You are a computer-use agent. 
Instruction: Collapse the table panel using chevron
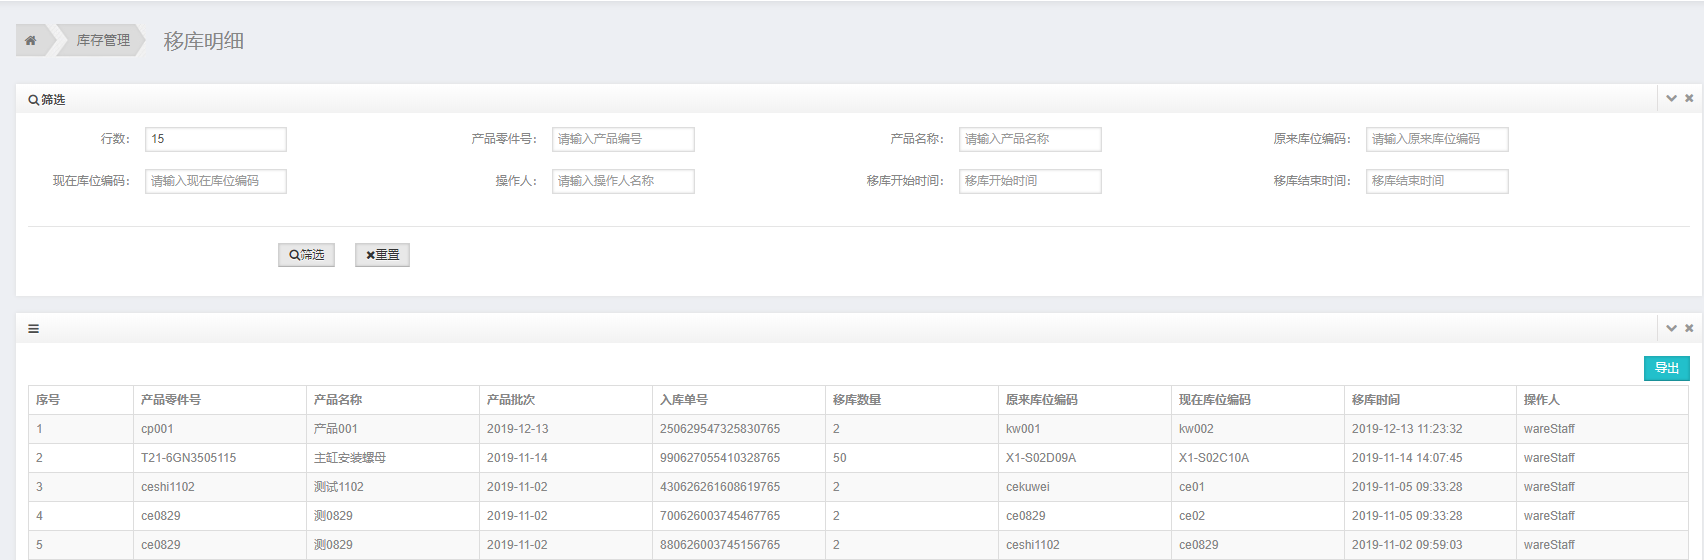click(1671, 328)
